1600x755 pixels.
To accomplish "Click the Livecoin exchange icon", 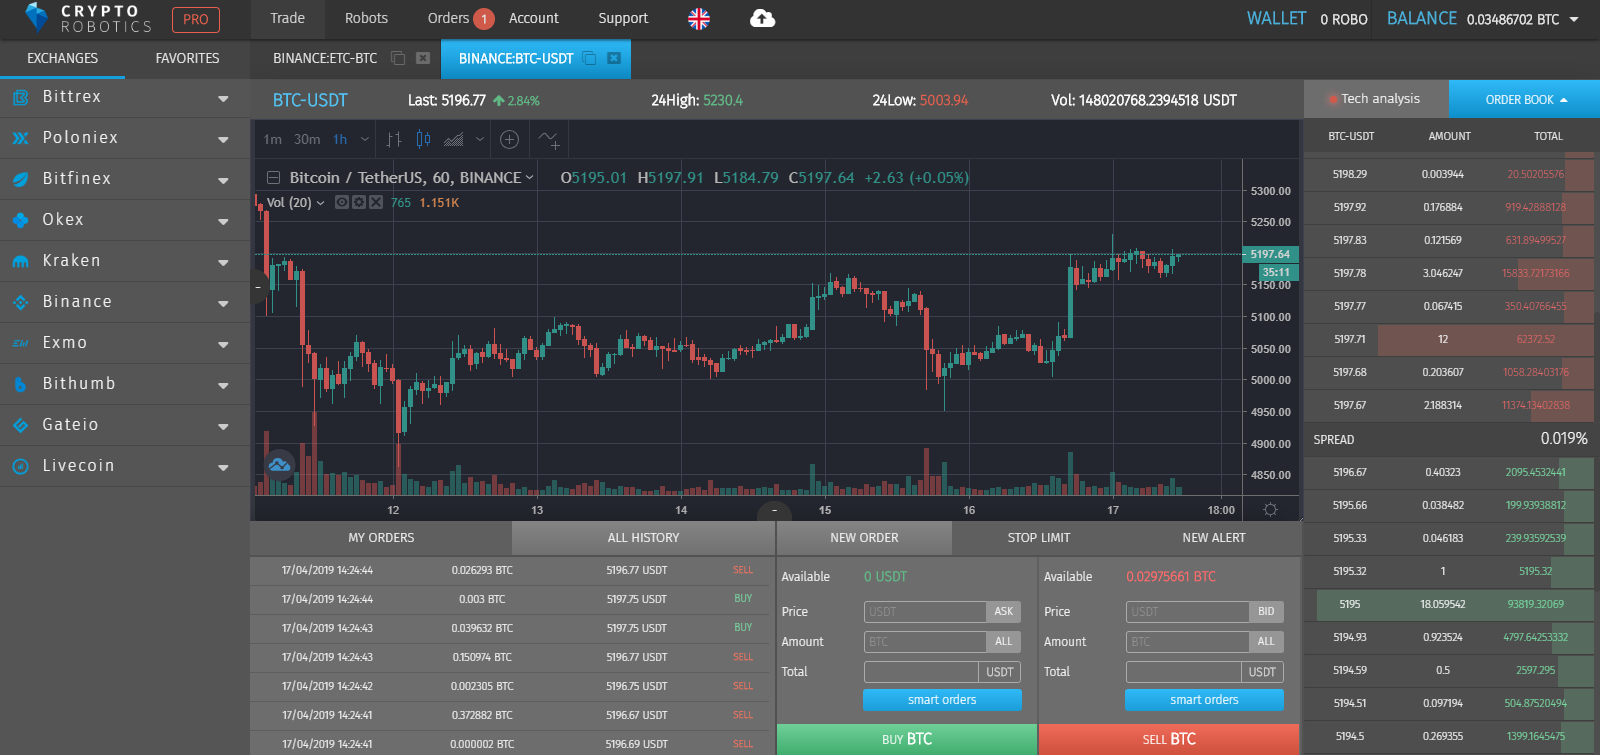I will click(20, 466).
